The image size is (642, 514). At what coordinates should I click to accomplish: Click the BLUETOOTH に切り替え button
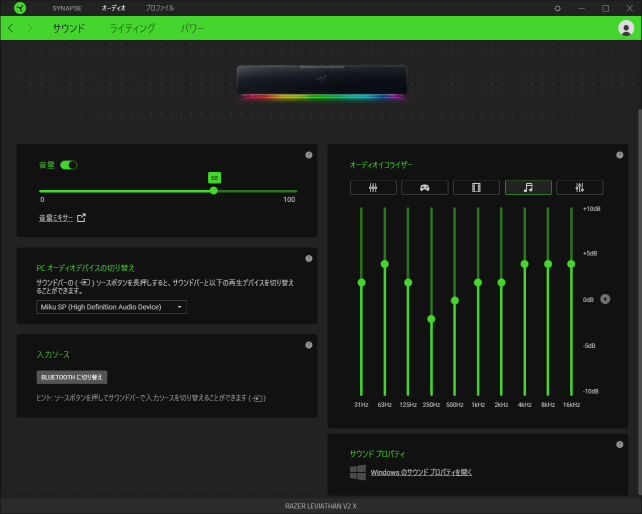[71, 377]
